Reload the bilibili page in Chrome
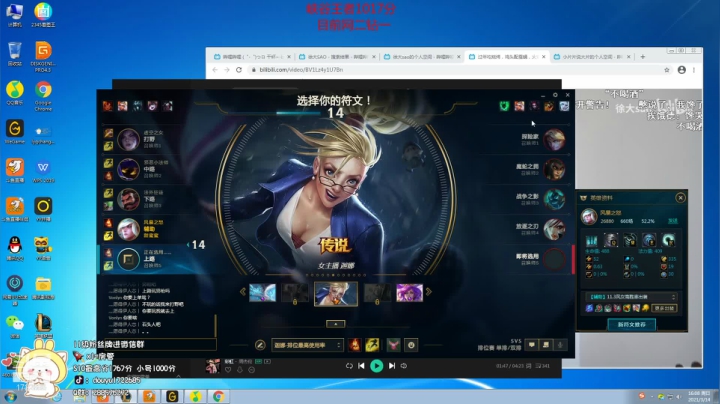Image resolution: width=720 pixels, height=404 pixels. pyautogui.click(x=239, y=70)
